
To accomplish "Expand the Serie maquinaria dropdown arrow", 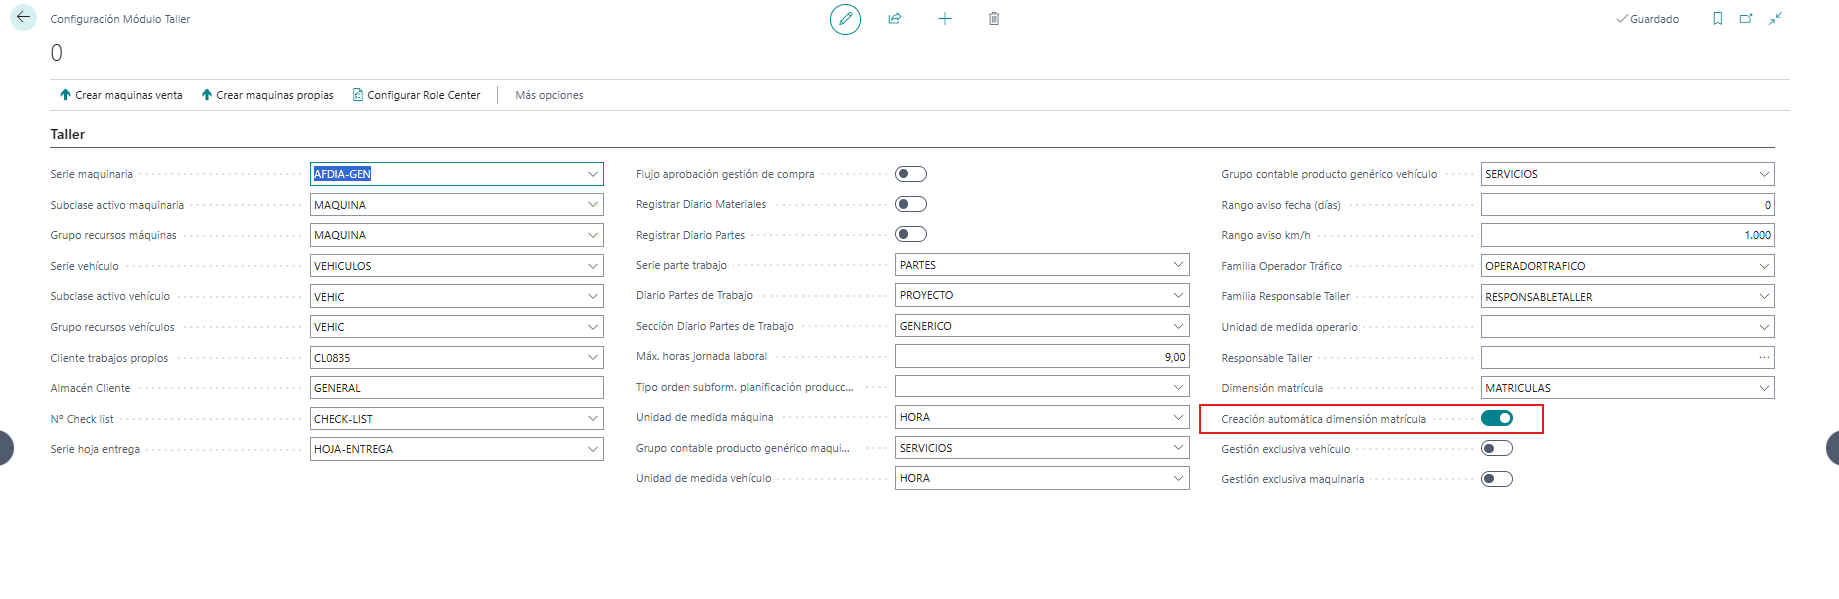I will [x=593, y=174].
